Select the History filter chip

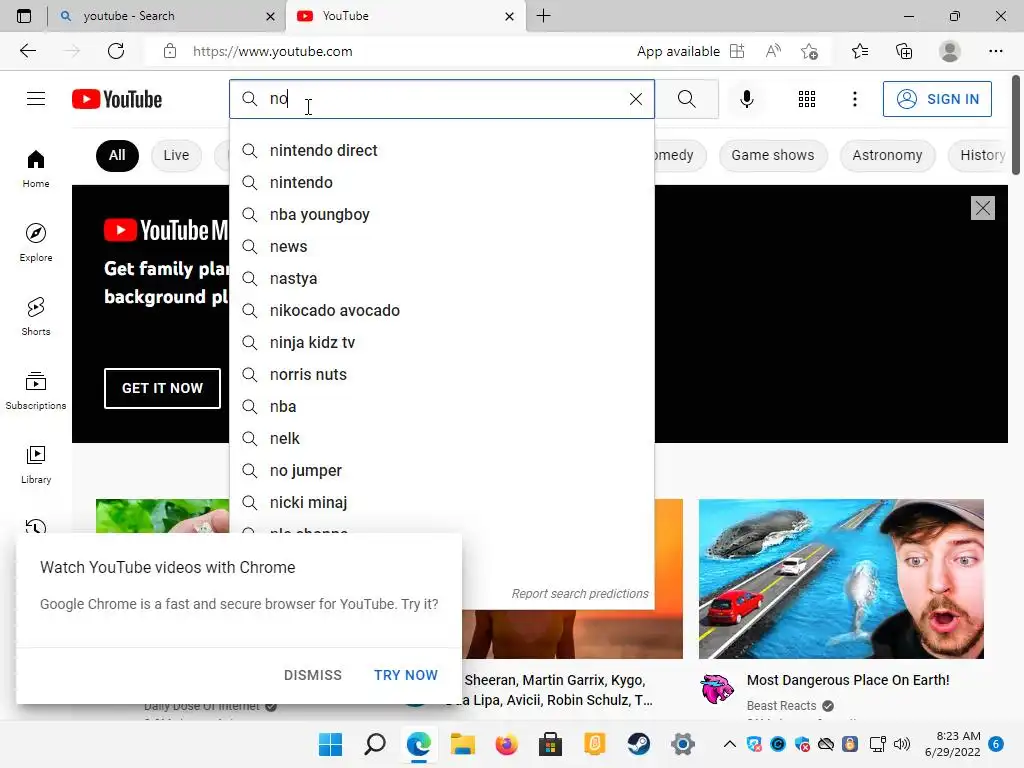(982, 155)
